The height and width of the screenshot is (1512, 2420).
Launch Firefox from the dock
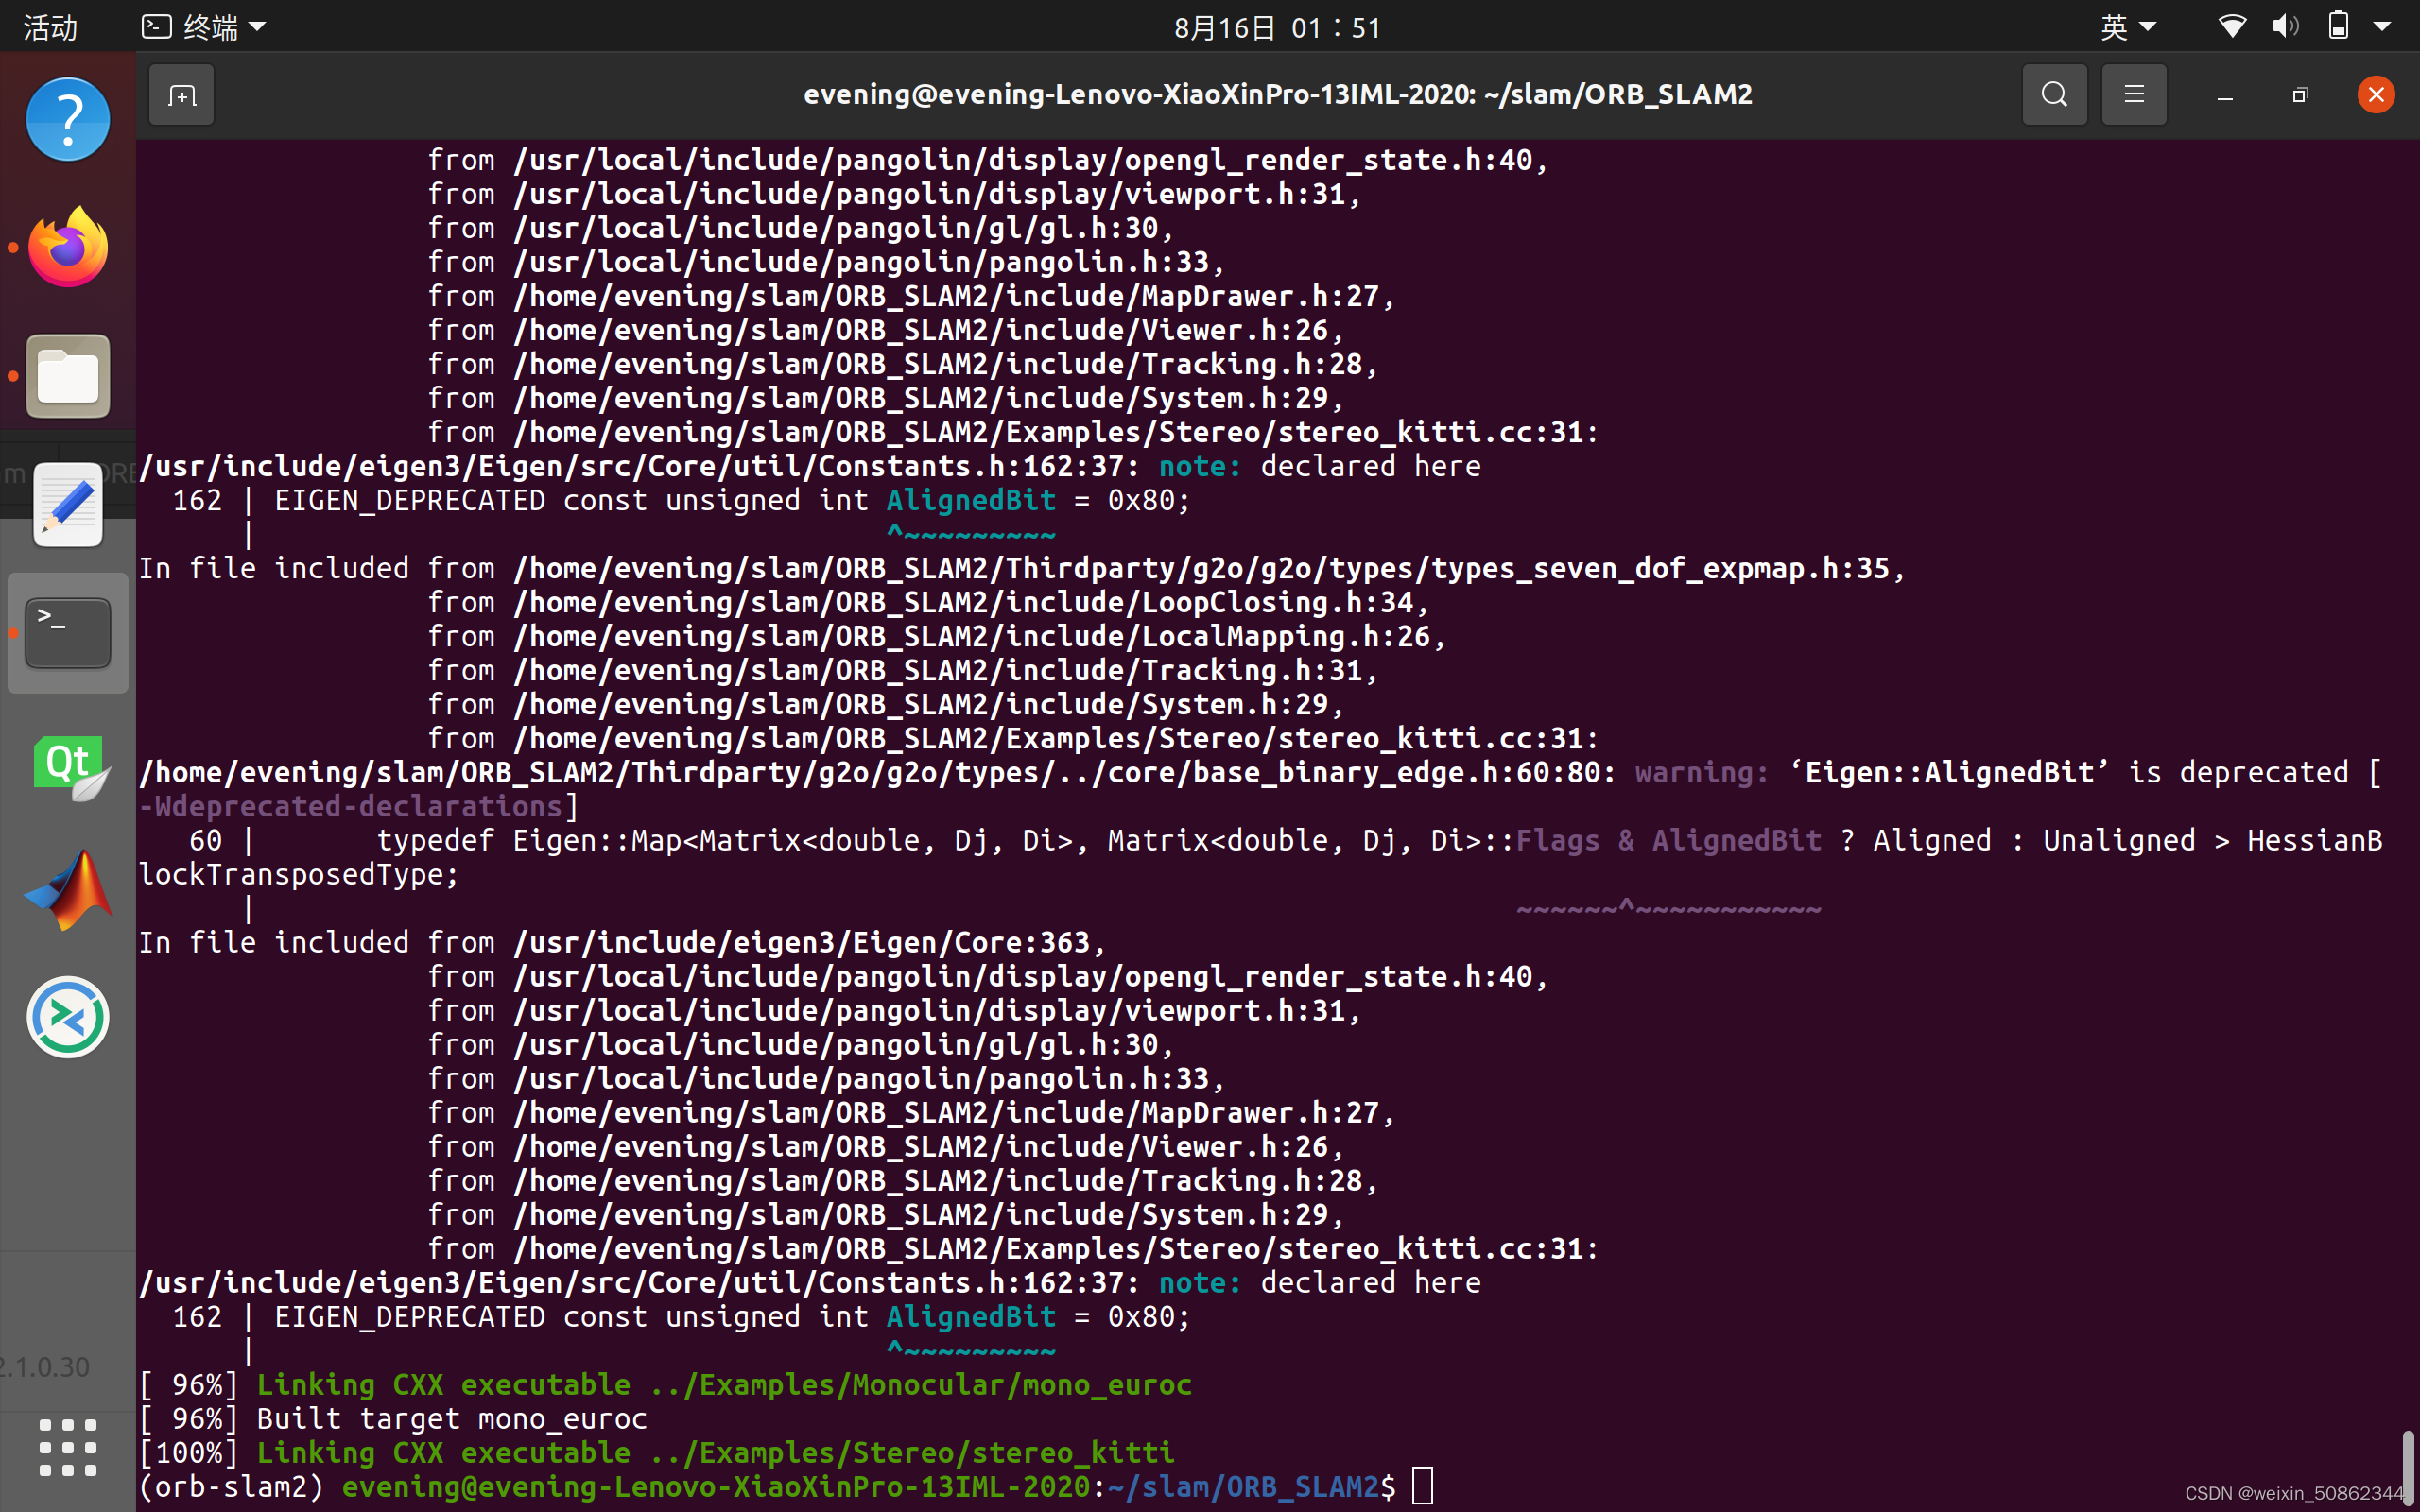67,247
